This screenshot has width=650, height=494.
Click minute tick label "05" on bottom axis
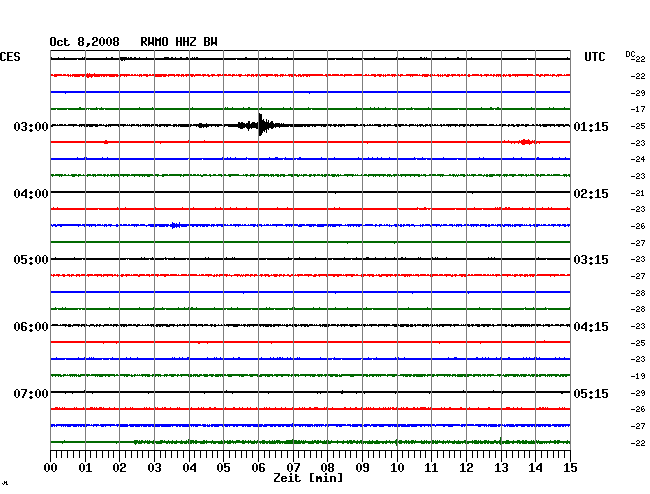pyautogui.click(x=223, y=468)
